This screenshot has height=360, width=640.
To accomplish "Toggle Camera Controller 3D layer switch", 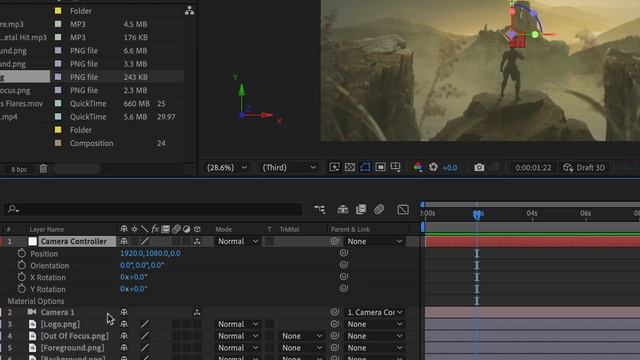I will tap(197, 242).
